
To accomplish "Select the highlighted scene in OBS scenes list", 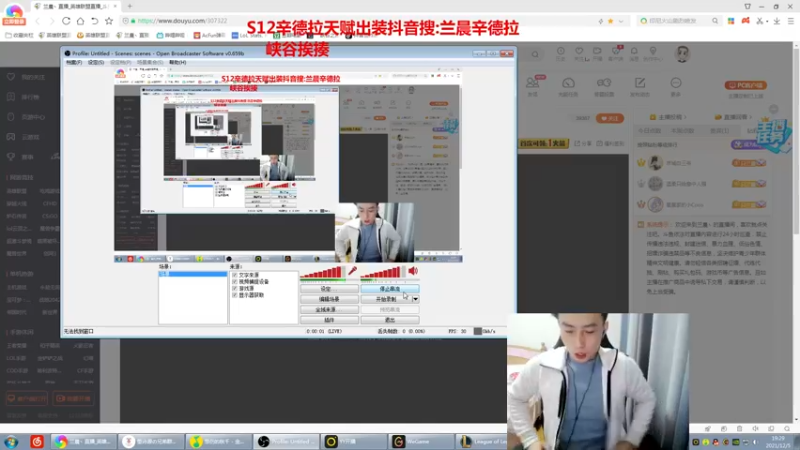I will click(193, 274).
